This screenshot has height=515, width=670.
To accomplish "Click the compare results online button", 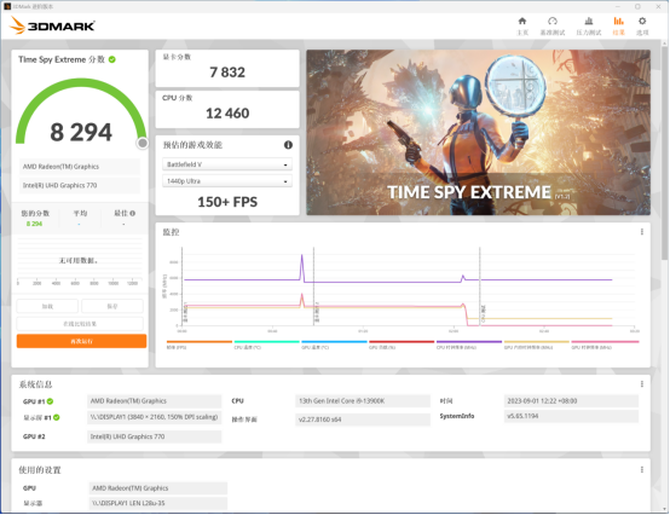I will click(80, 324).
